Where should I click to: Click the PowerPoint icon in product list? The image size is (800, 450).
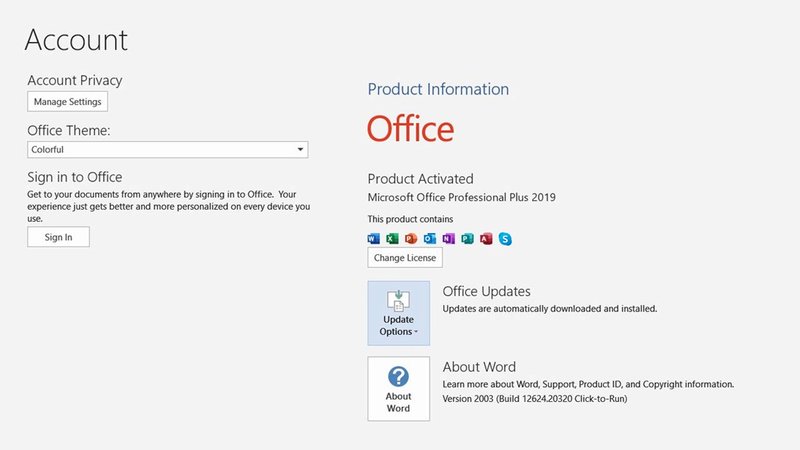tap(411, 239)
